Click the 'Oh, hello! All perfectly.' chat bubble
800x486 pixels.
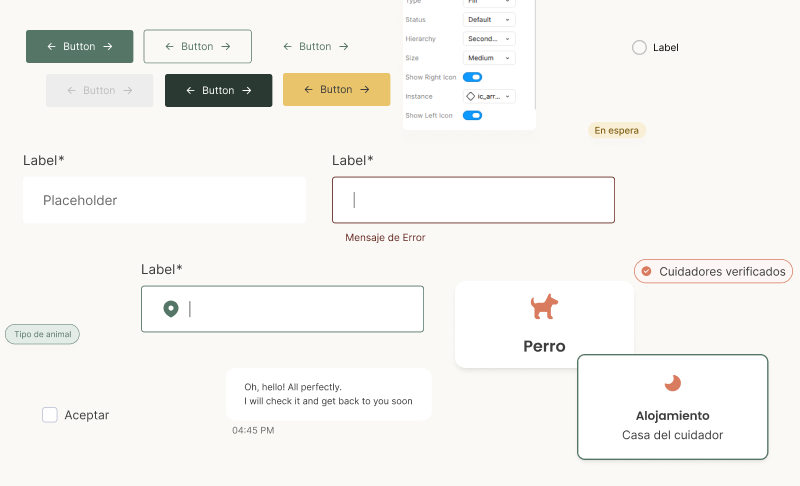[x=329, y=394]
